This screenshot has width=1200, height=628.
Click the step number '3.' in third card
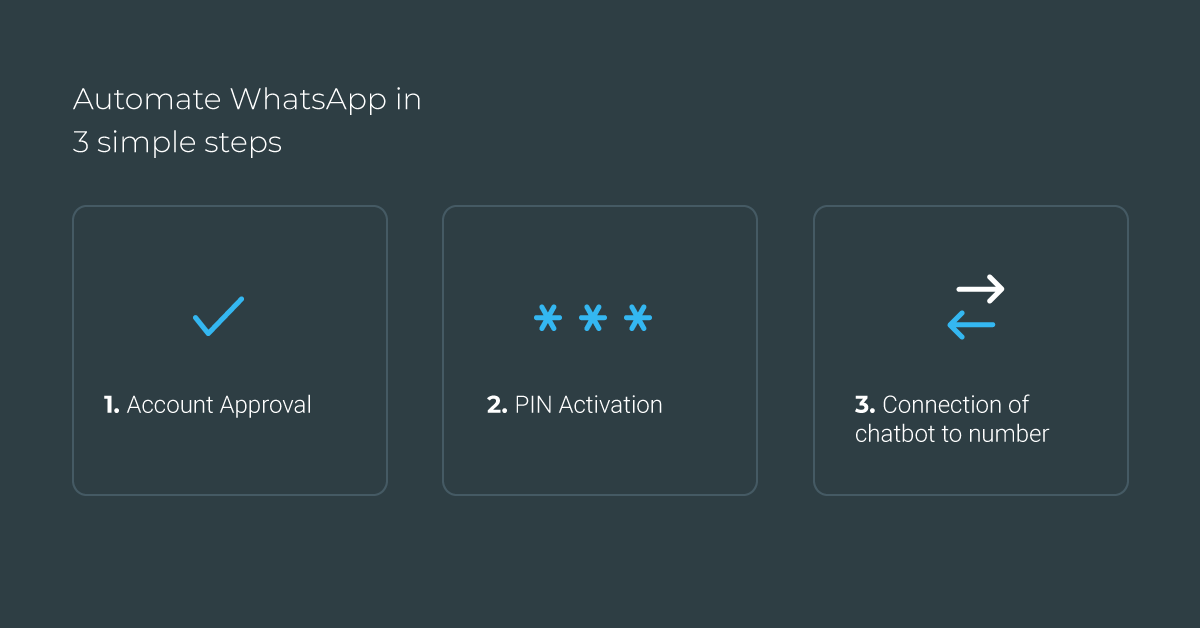tap(864, 405)
